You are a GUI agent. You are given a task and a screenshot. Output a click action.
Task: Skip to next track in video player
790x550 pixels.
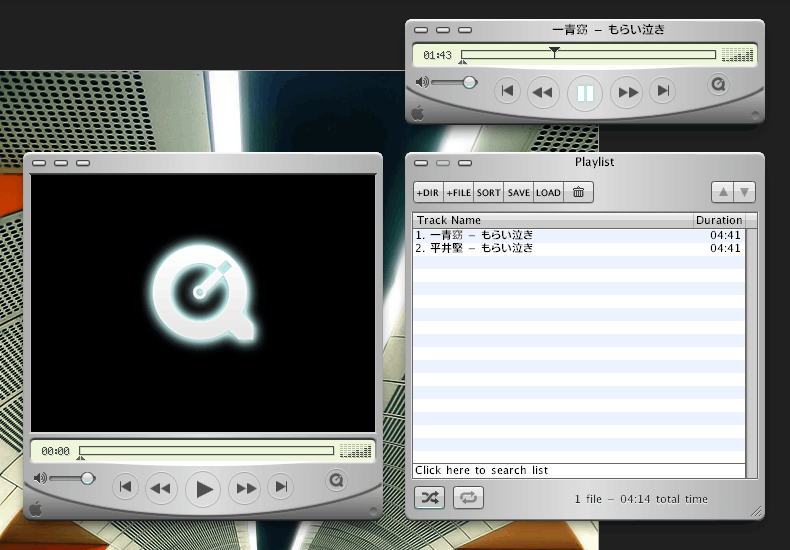pyautogui.click(x=281, y=487)
